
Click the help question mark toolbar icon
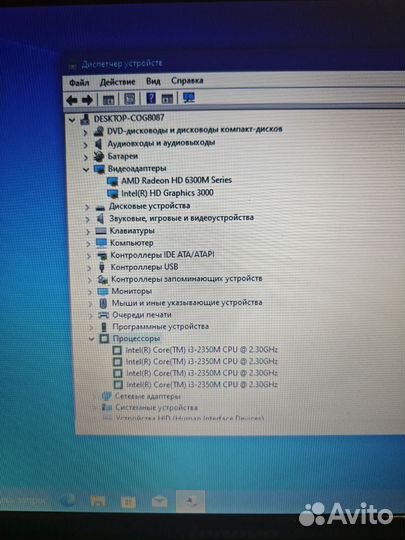(x=151, y=98)
